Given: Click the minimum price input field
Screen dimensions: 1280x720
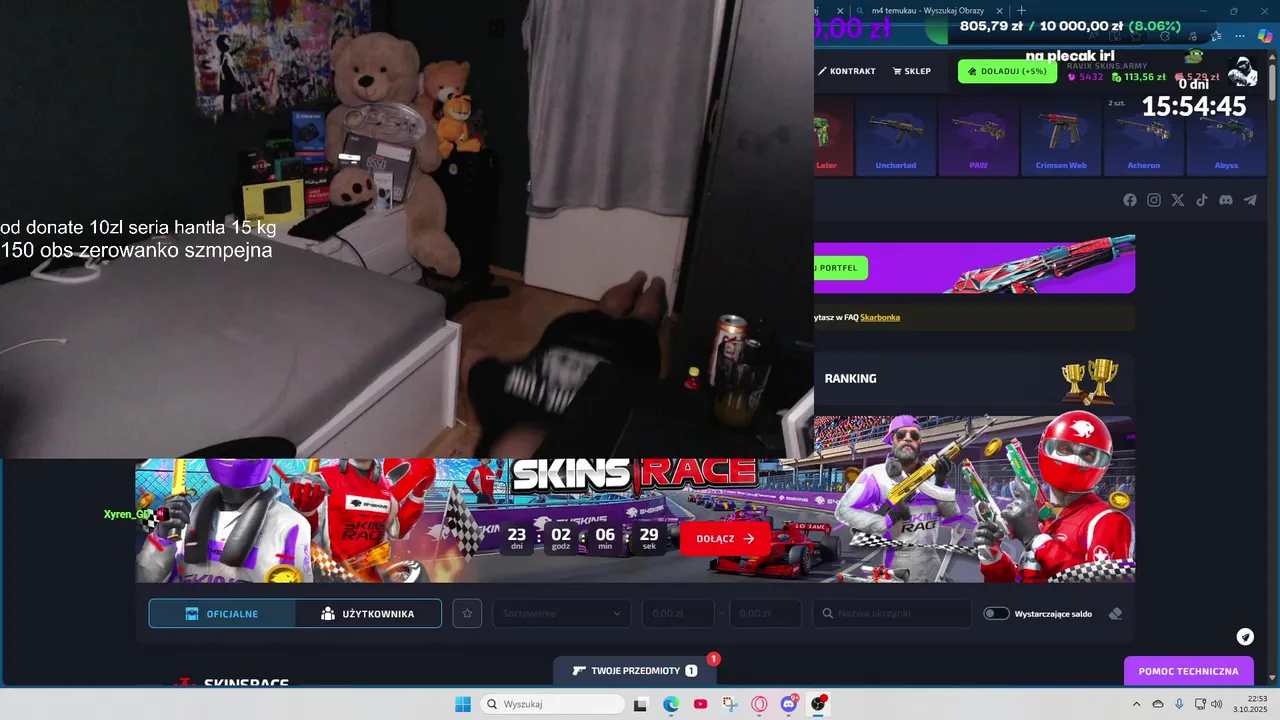Looking at the screenshot, I should (678, 613).
